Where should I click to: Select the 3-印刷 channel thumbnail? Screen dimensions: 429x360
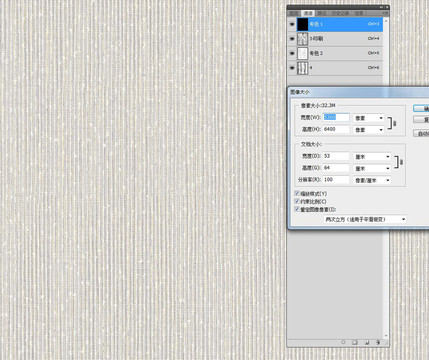point(302,39)
